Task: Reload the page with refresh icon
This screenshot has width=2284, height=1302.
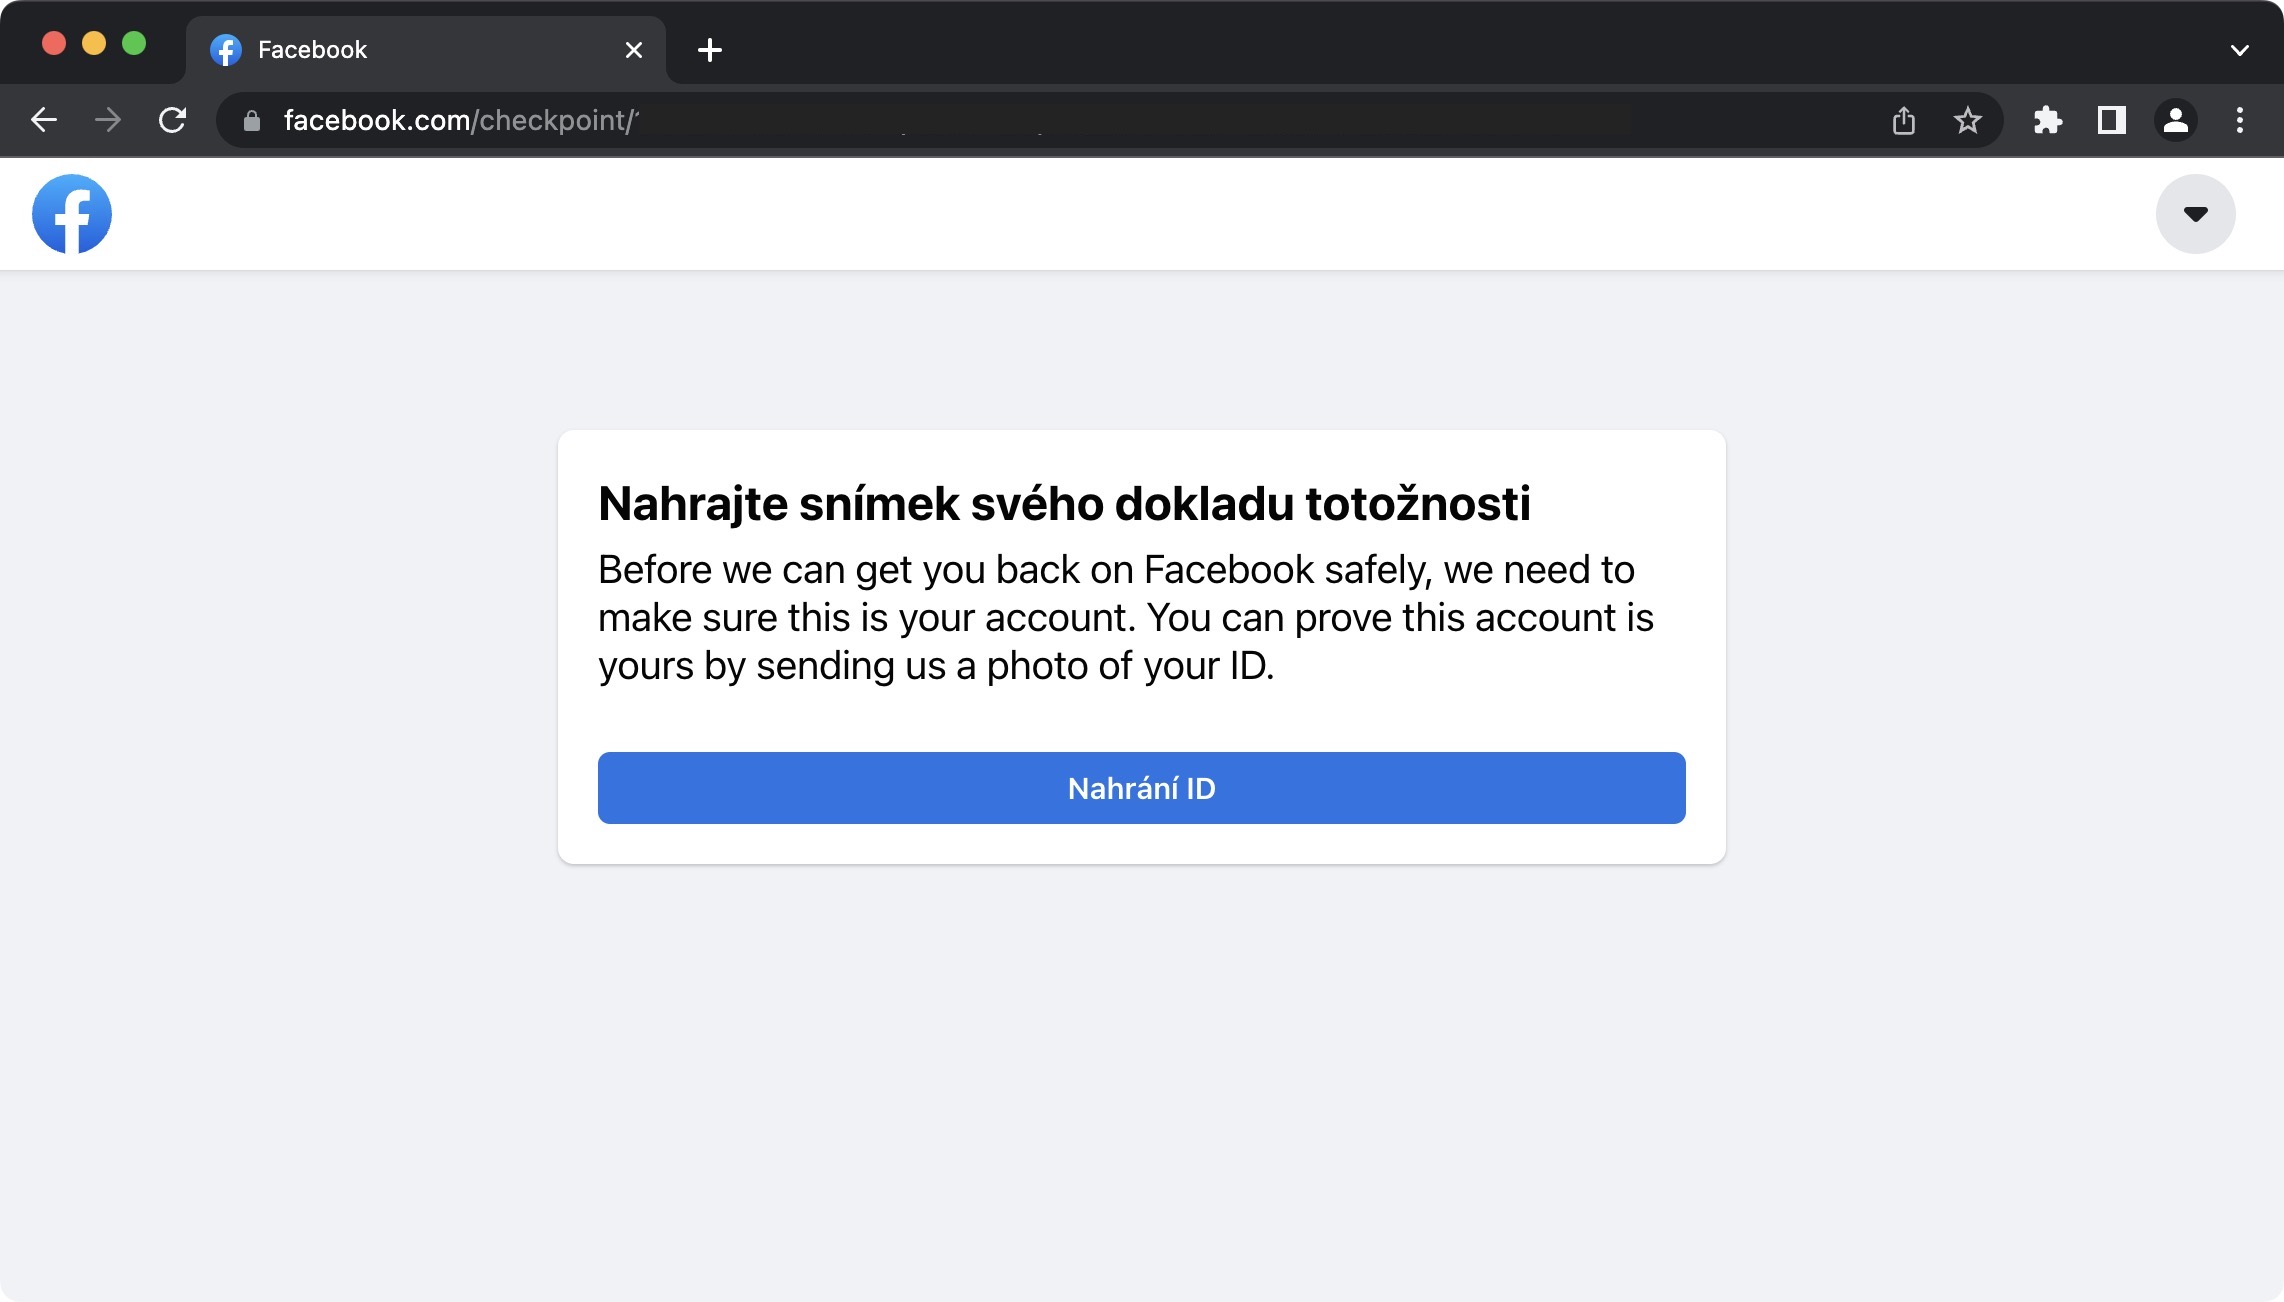Action: 173,120
